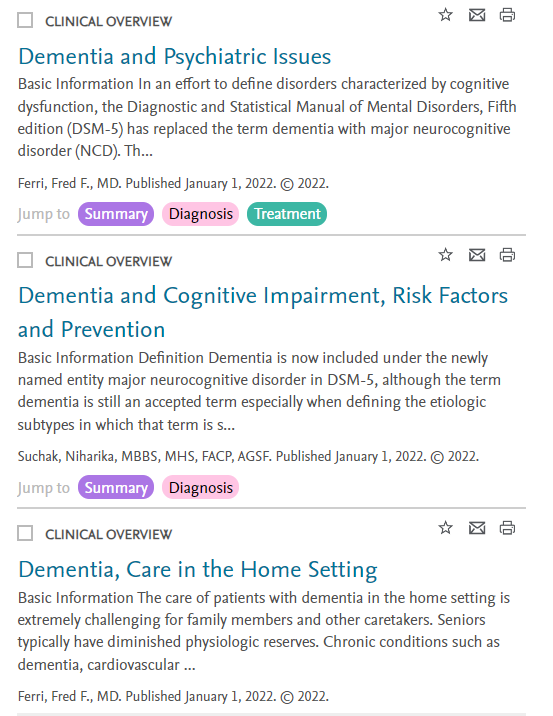Jump to Summary of Risk Factors article
Image resolution: width=553 pixels, height=716 pixels.
click(x=116, y=487)
